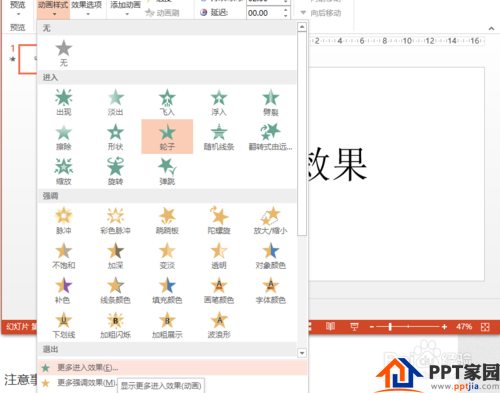Choose the 下划线 underline effect
The width and height of the screenshot is (500, 393).
pyautogui.click(x=64, y=325)
